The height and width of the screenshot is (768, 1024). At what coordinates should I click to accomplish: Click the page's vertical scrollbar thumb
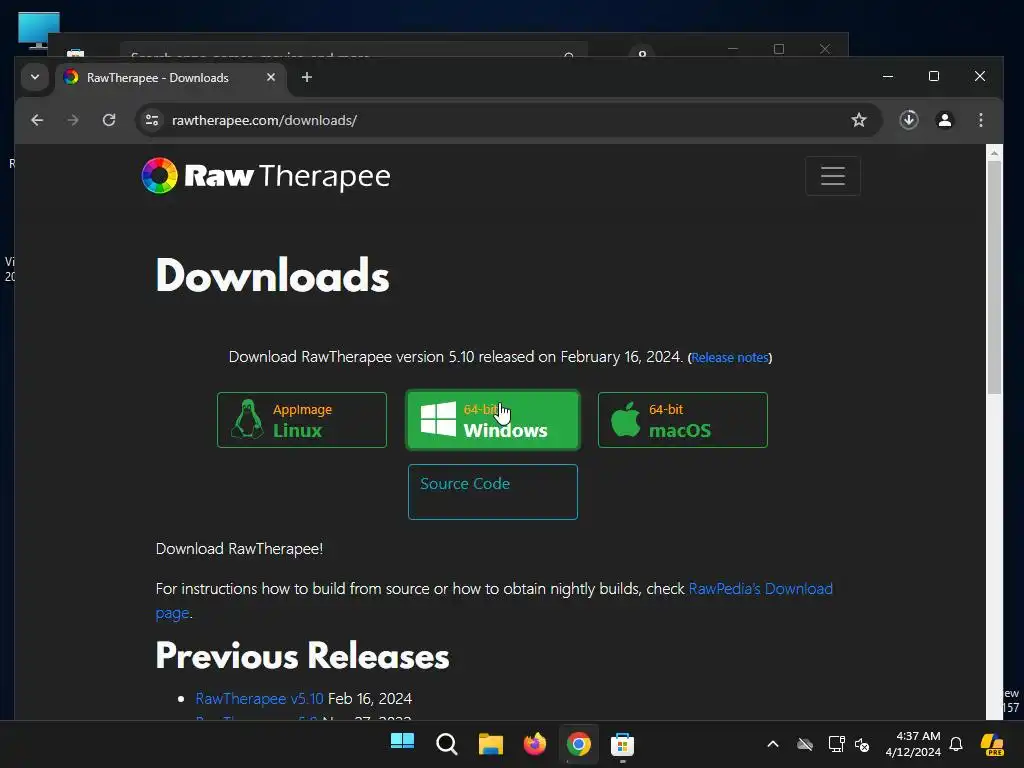(x=994, y=278)
